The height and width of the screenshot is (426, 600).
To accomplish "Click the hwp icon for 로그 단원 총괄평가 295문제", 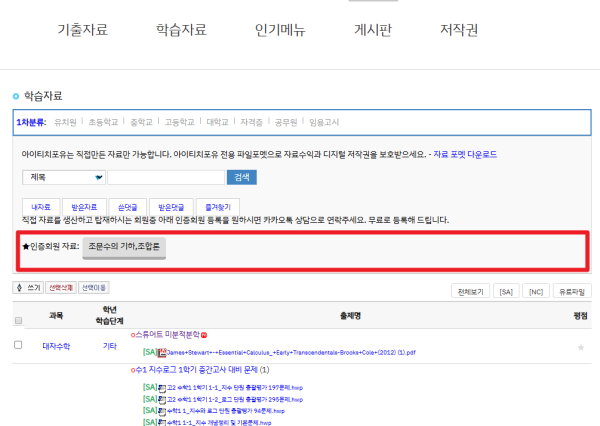I will [163, 399].
